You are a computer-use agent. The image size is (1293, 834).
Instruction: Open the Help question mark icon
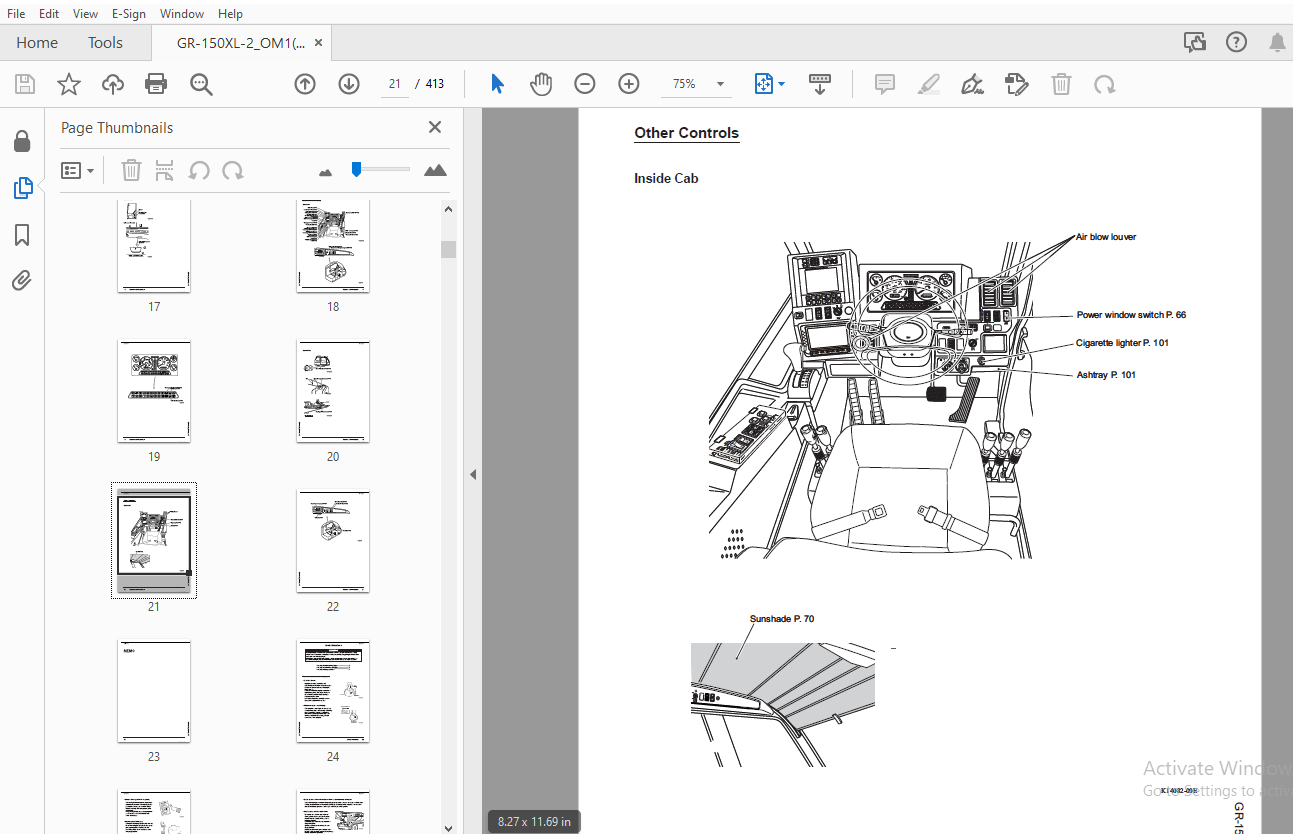click(1237, 42)
